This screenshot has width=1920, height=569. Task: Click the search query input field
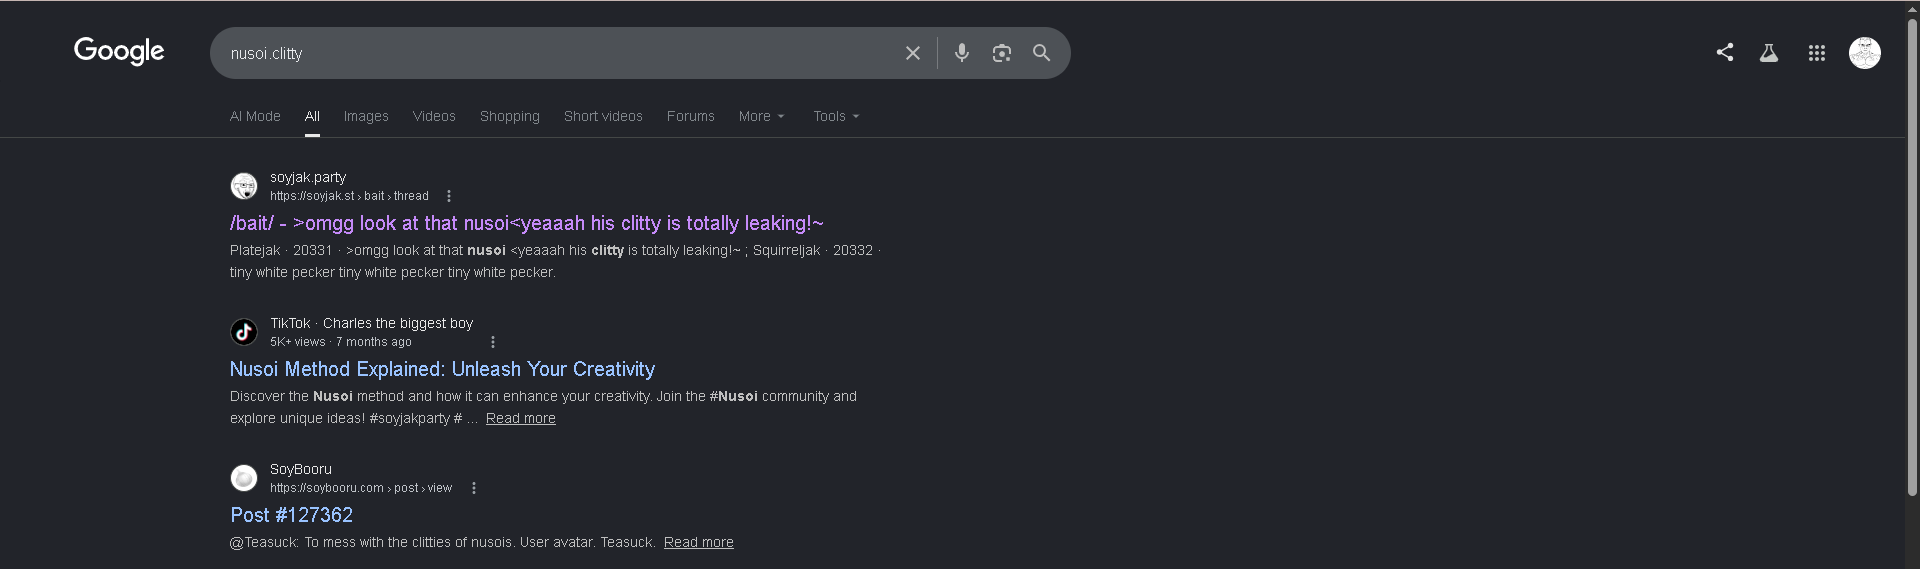tap(560, 53)
